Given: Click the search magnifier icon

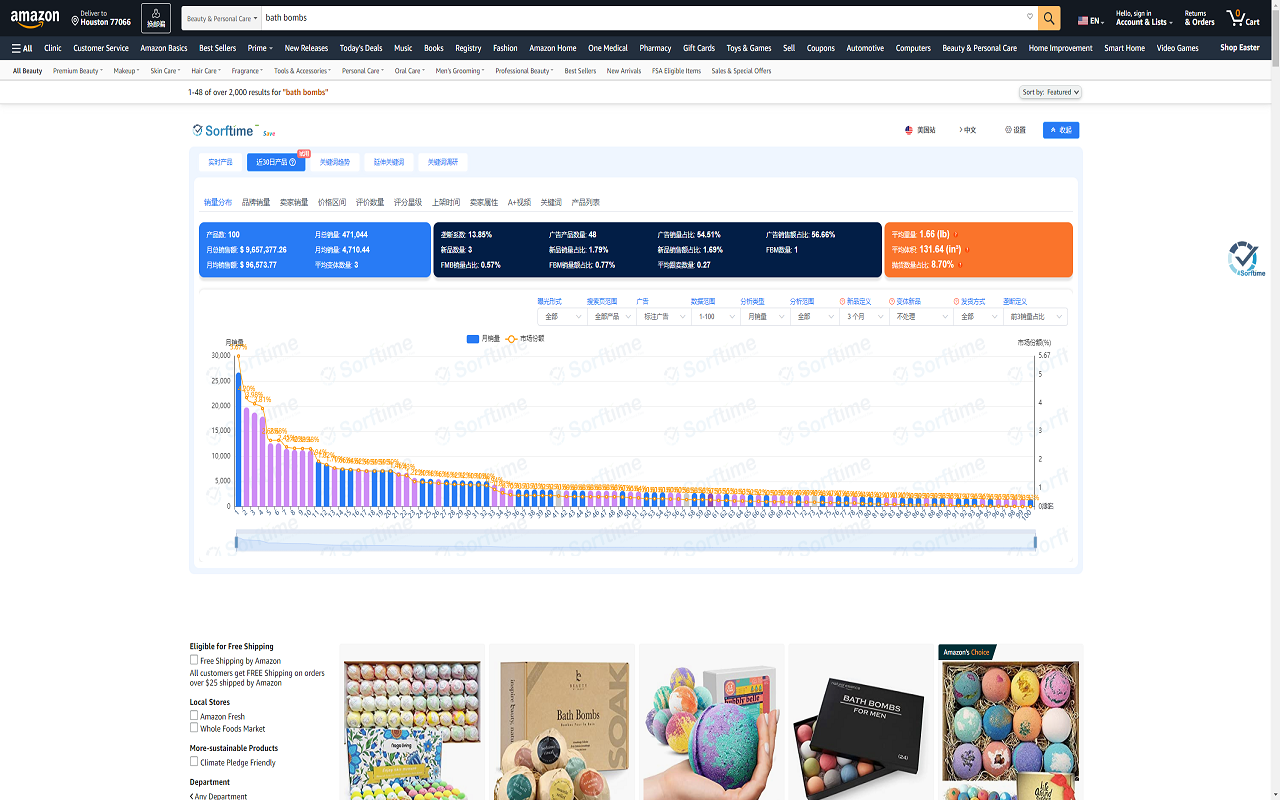Looking at the screenshot, I should tap(1048, 18).
